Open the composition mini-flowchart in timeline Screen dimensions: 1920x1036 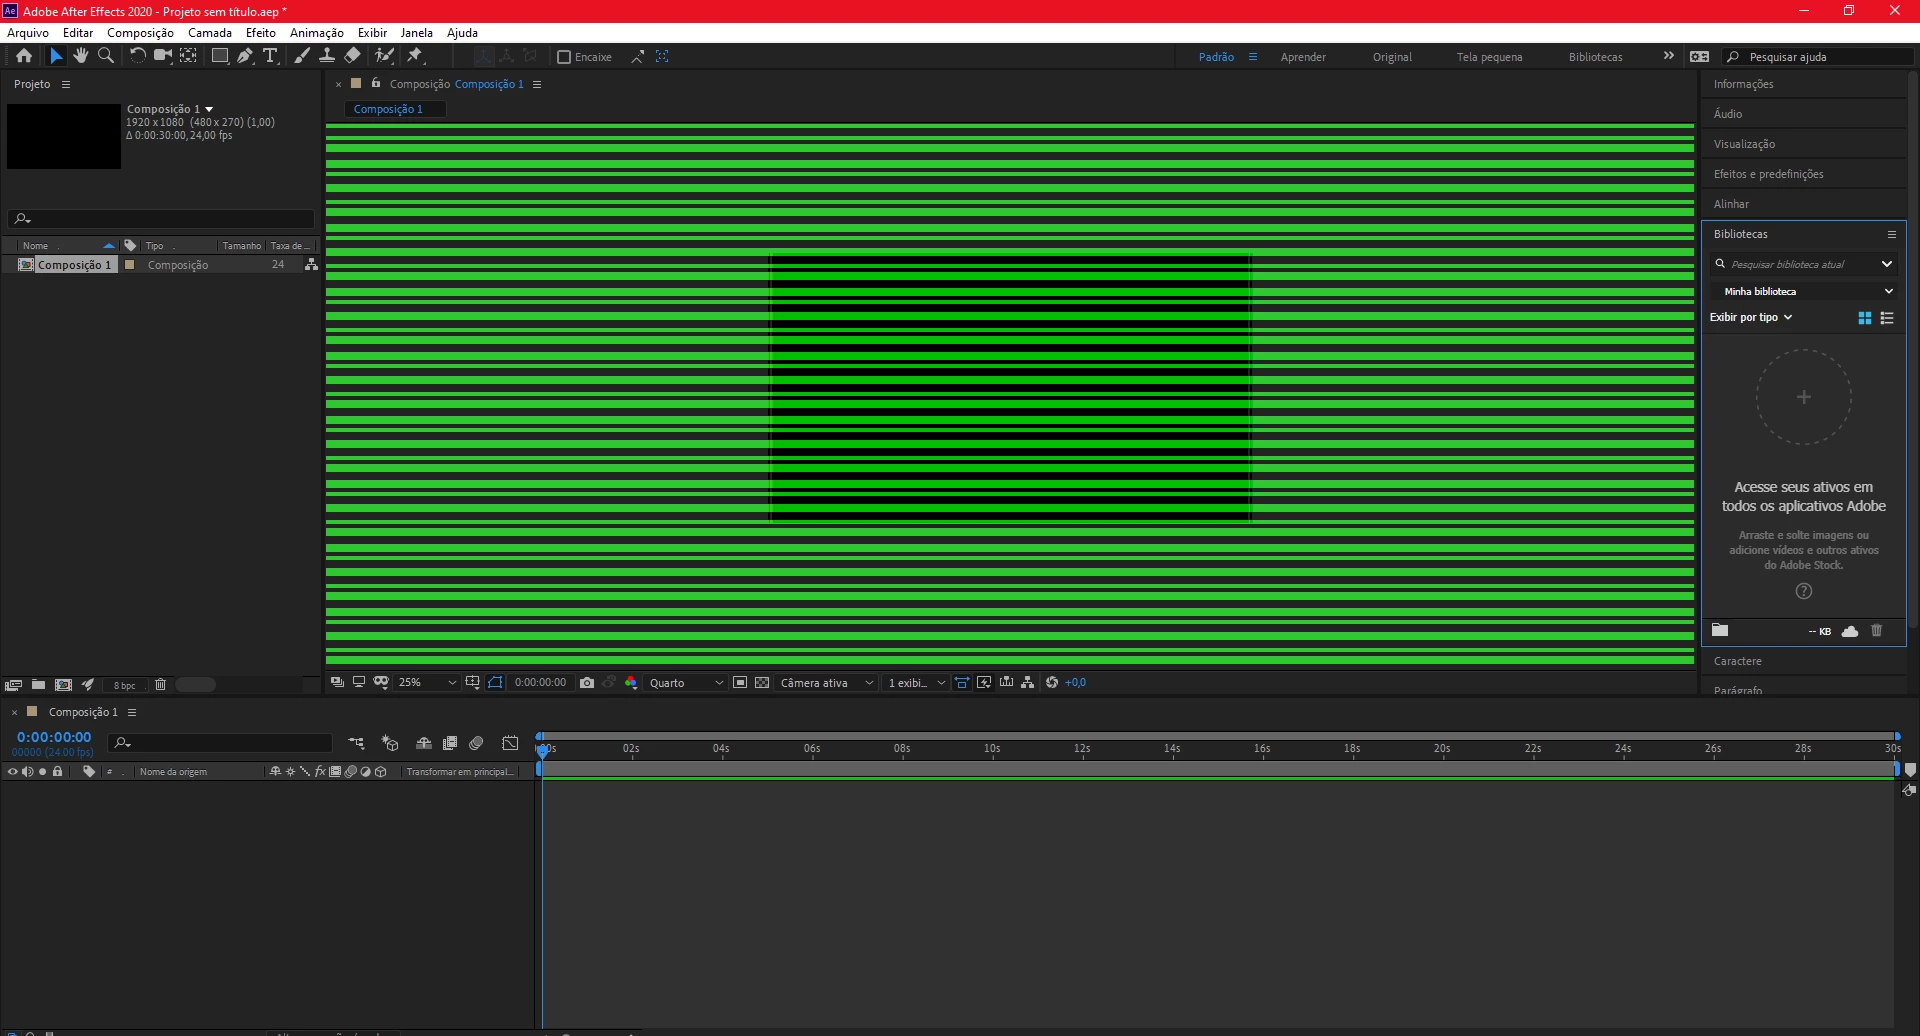357,743
